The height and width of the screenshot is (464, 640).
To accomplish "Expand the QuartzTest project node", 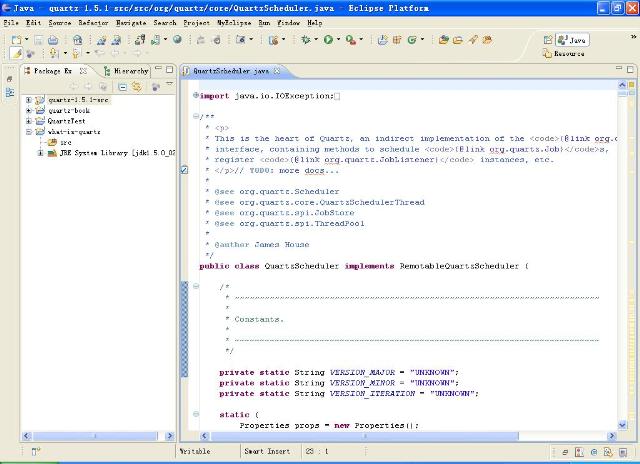I will [29, 121].
